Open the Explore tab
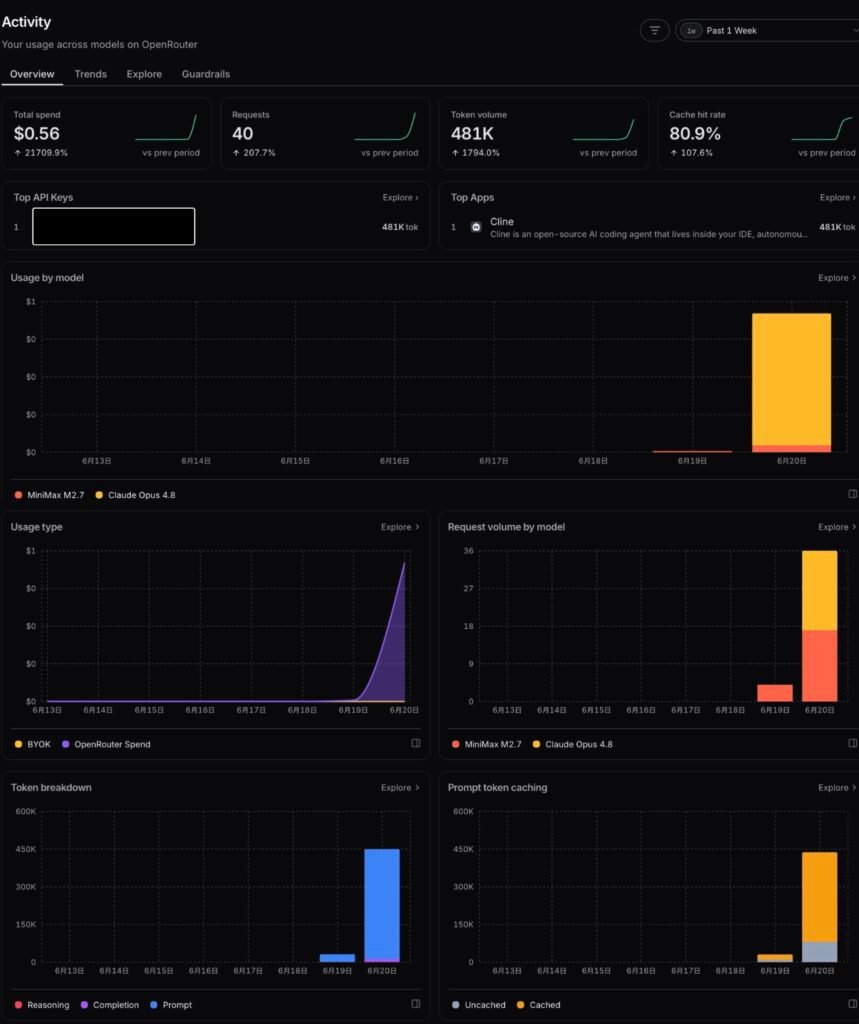The image size is (859, 1024). click(x=144, y=74)
